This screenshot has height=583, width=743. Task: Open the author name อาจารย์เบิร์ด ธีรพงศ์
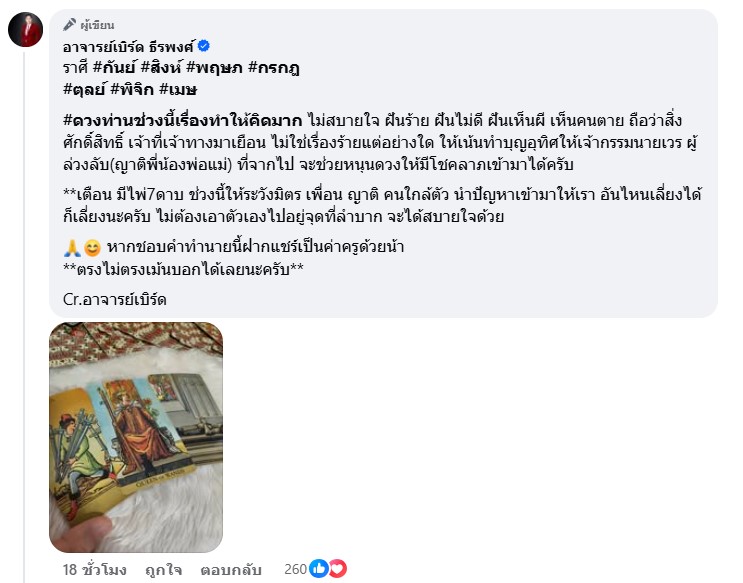[128, 46]
